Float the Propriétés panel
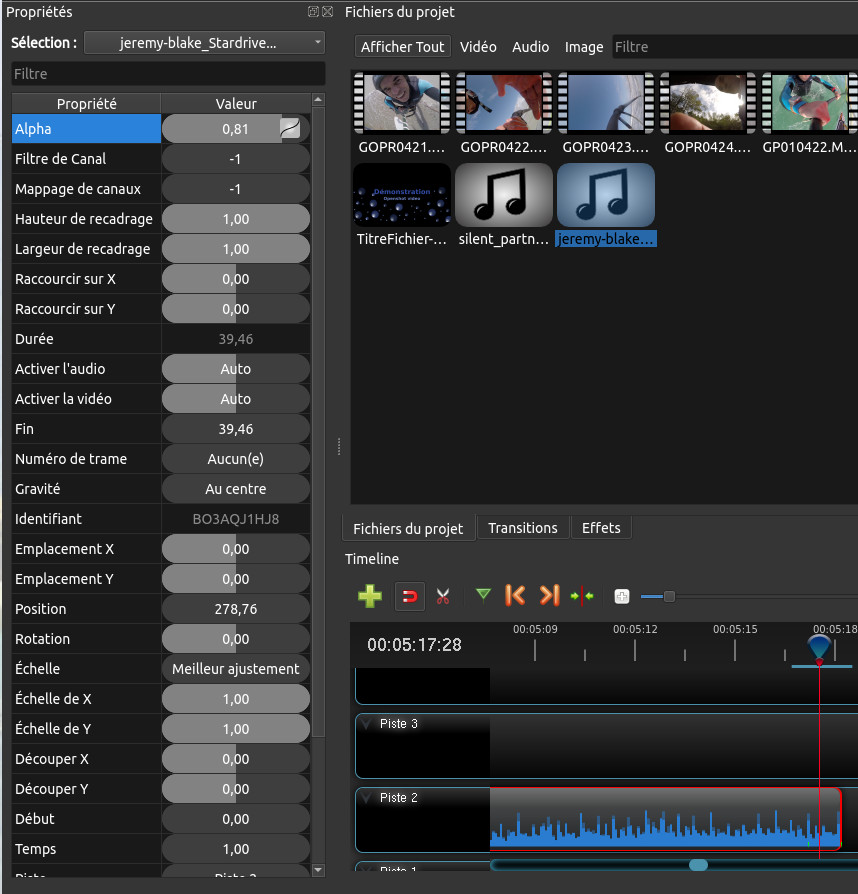This screenshot has width=858, height=894. (313, 12)
